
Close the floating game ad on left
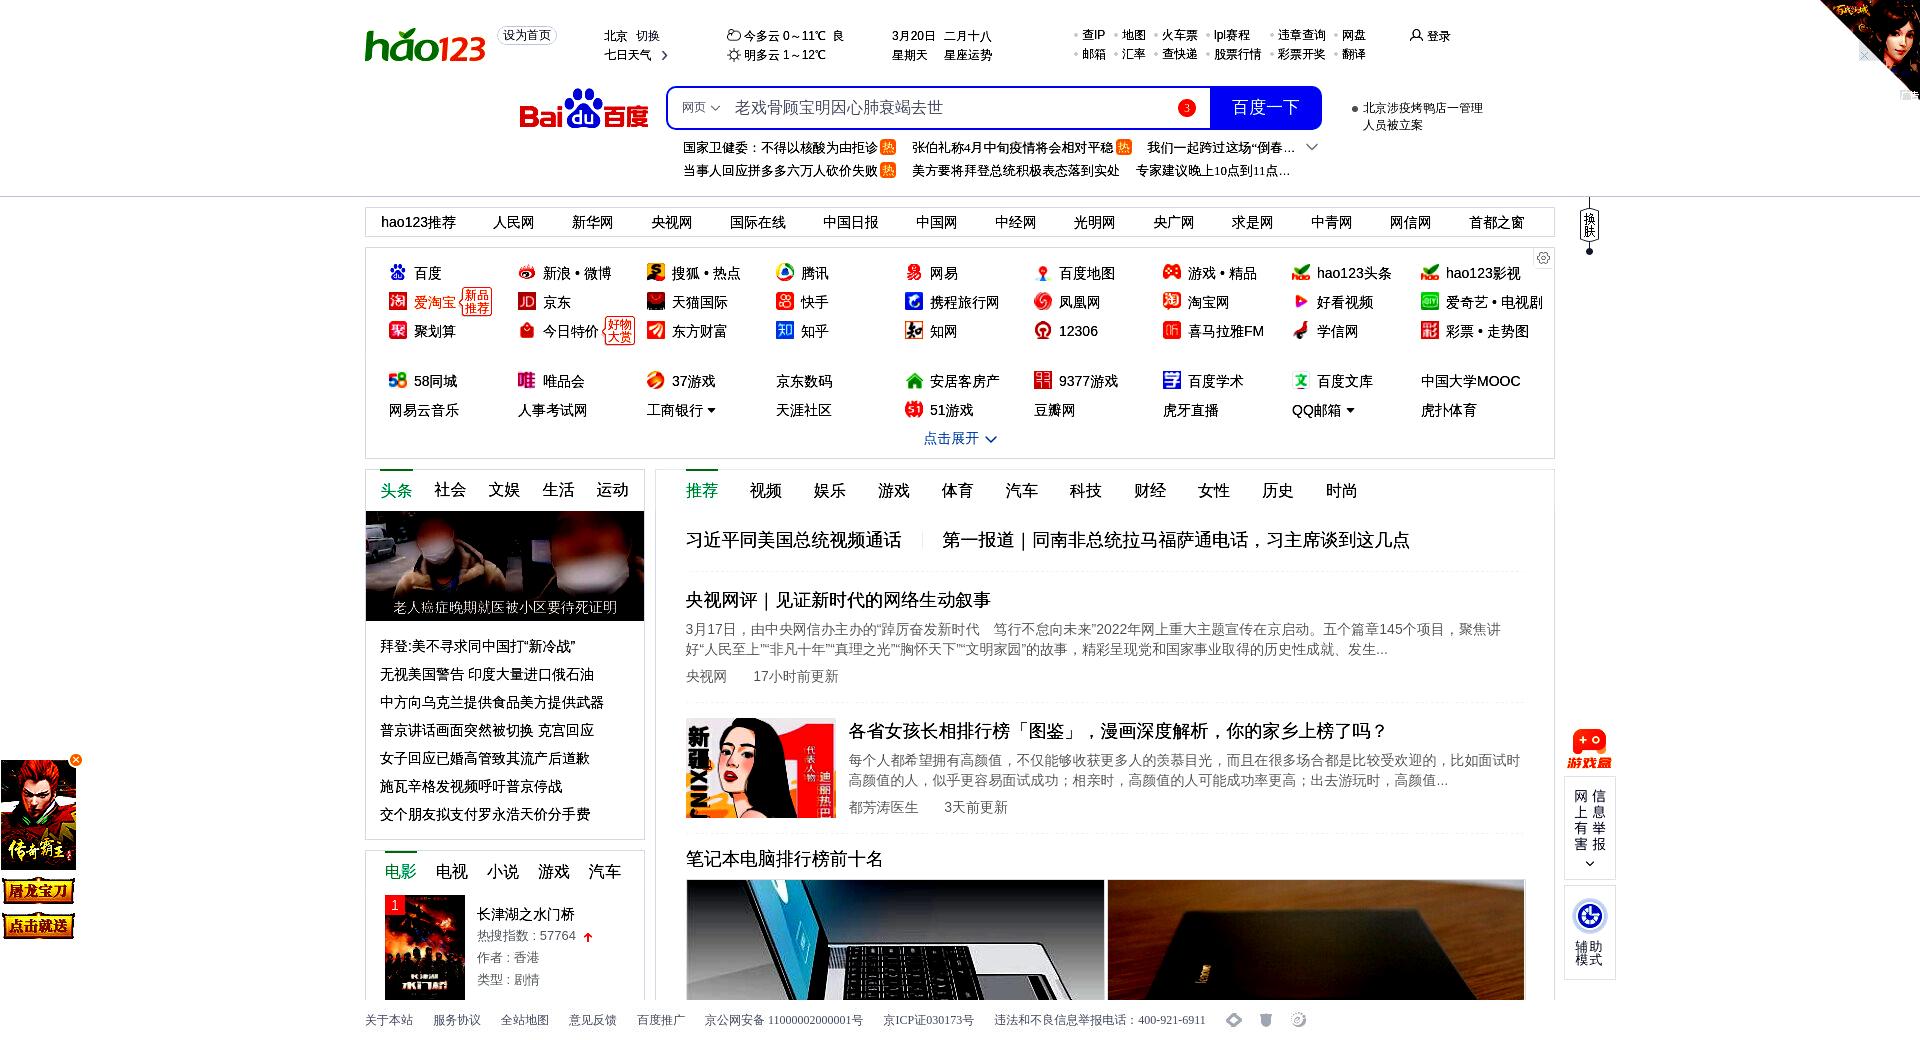[76, 760]
